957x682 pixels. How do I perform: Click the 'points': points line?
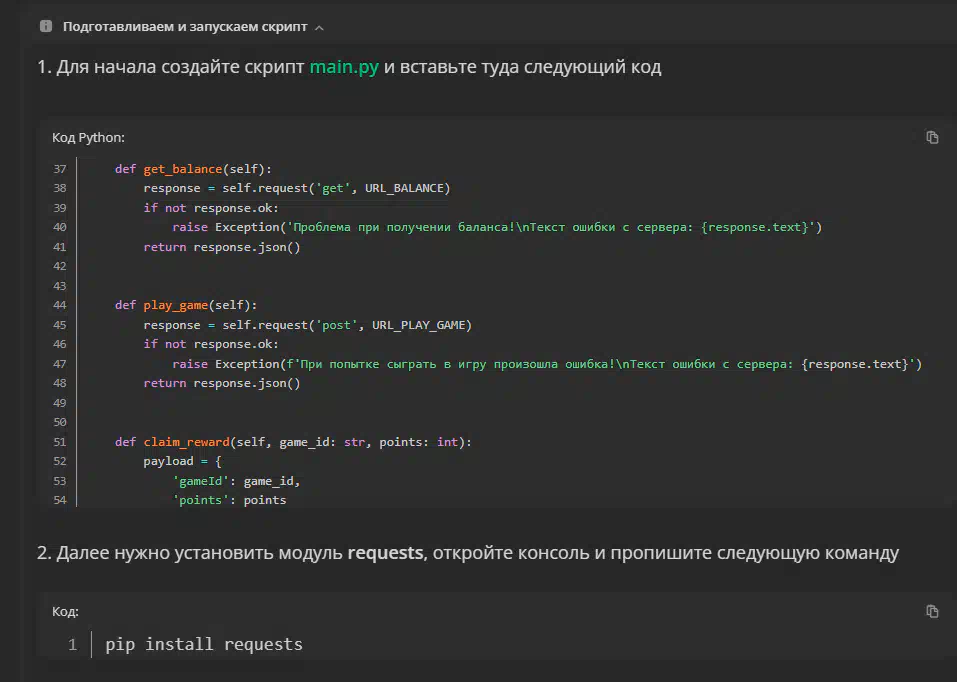tap(229, 500)
